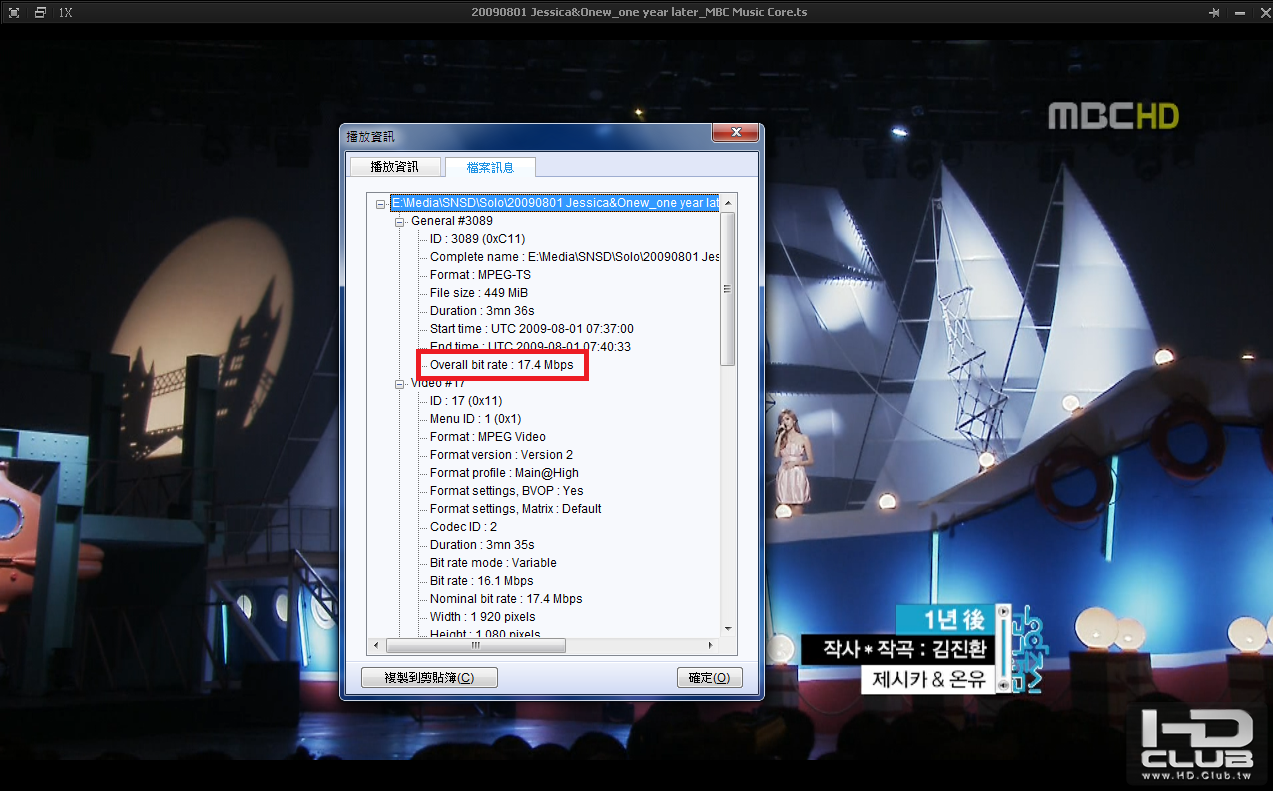This screenshot has height=791, width=1273.
Task: Select the "File size : 449 MiB" row
Action: coord(479,293)
